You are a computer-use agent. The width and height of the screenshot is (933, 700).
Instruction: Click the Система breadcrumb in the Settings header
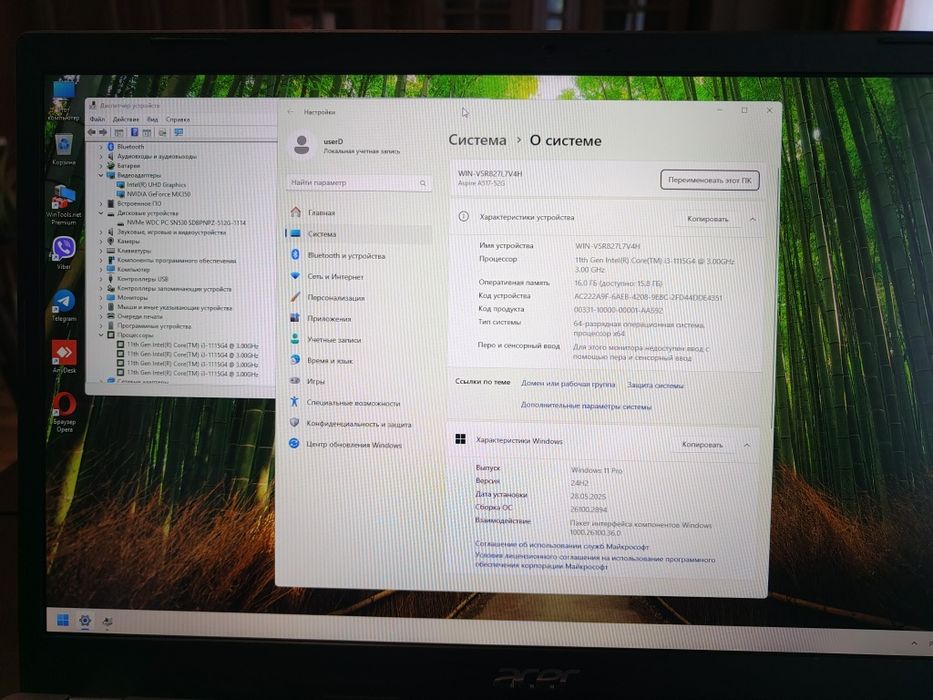pyautogui.click(x=477, y=140)
